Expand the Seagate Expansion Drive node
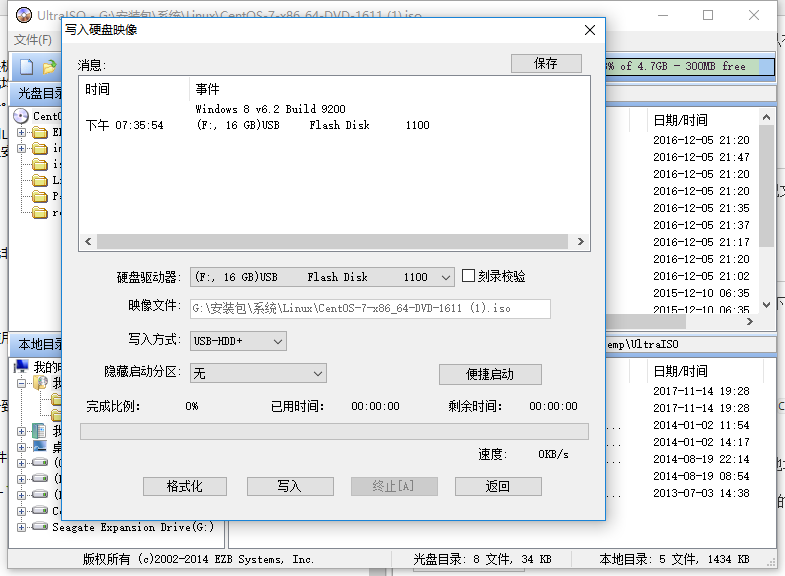The width and height of the screenshot is (785, 576). click(22, 527)
